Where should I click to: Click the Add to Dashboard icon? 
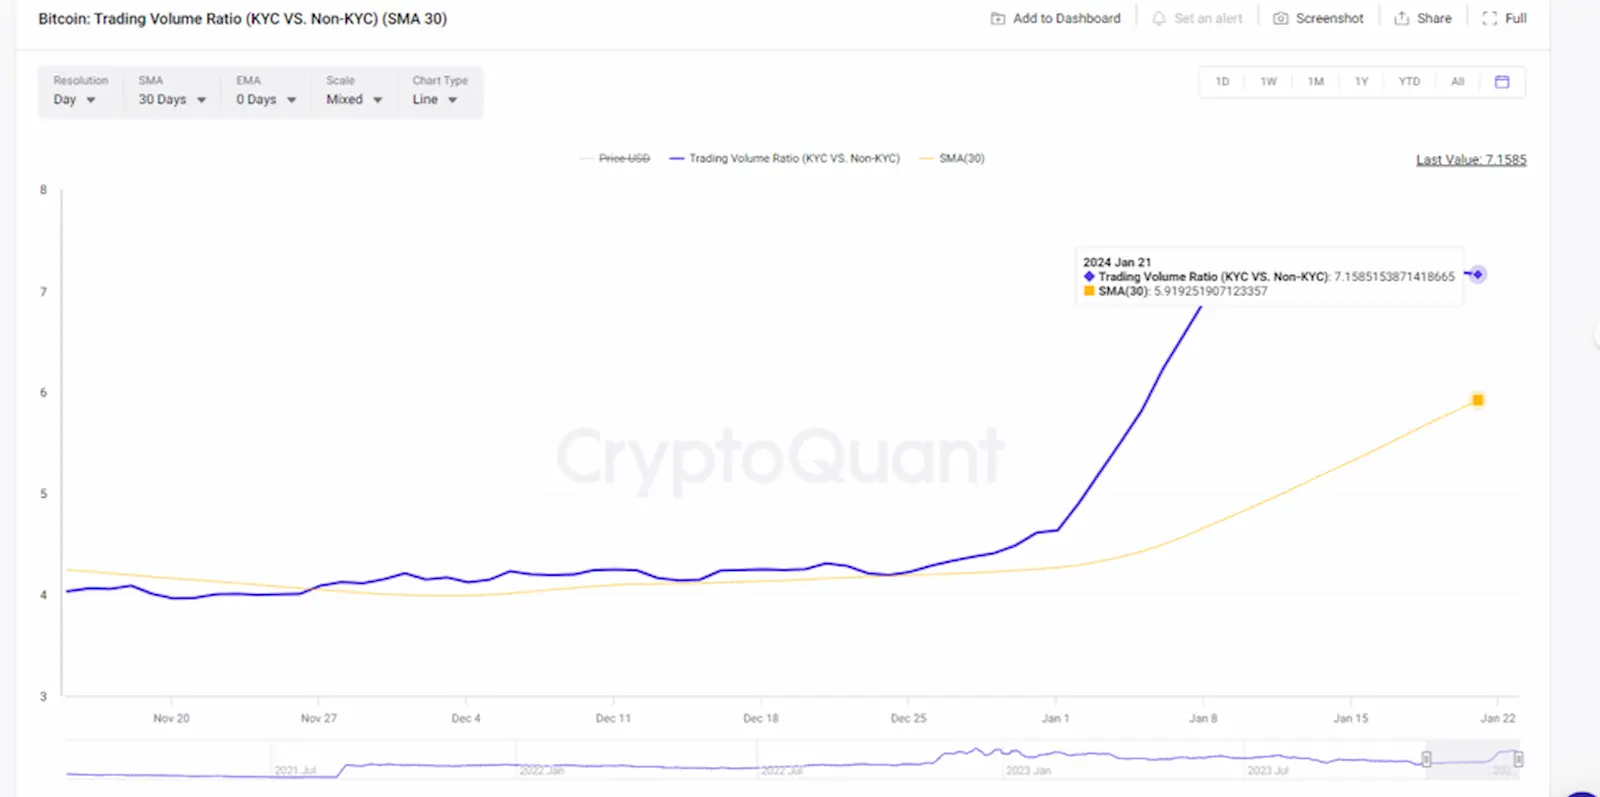point(997,19)
